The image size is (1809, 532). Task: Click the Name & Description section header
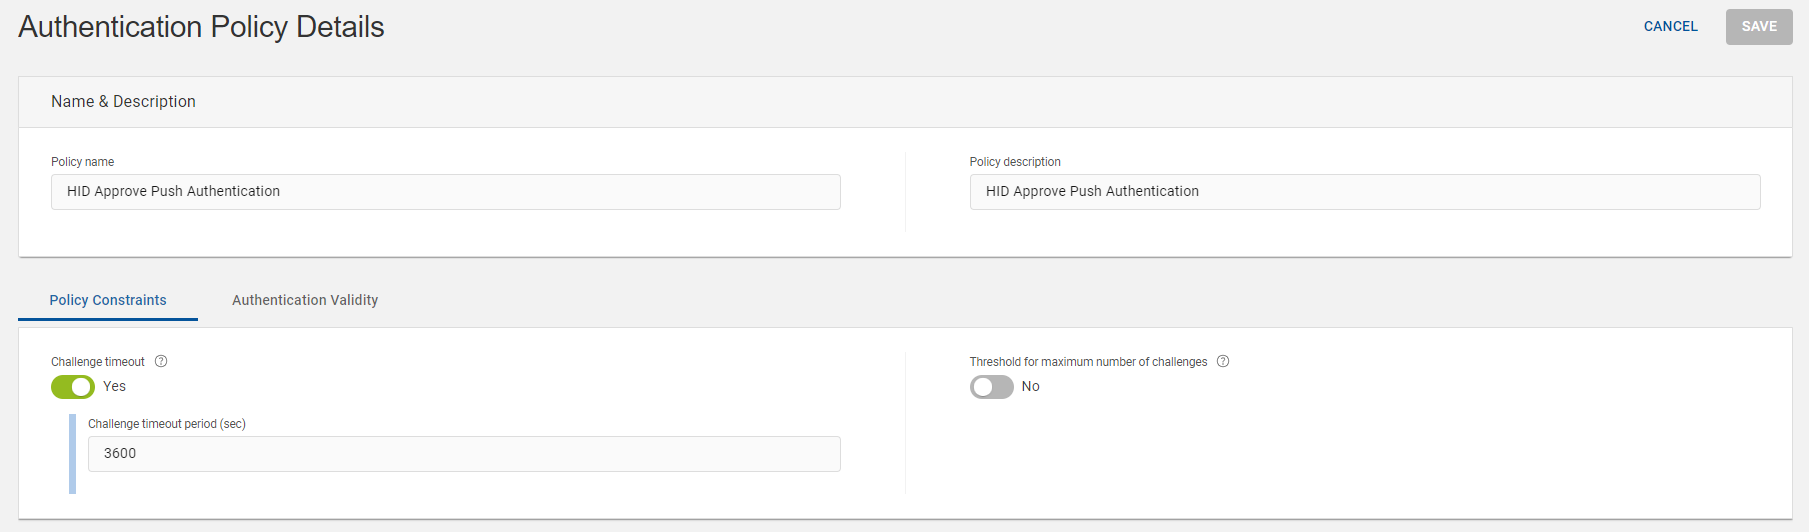coord(124,102)
